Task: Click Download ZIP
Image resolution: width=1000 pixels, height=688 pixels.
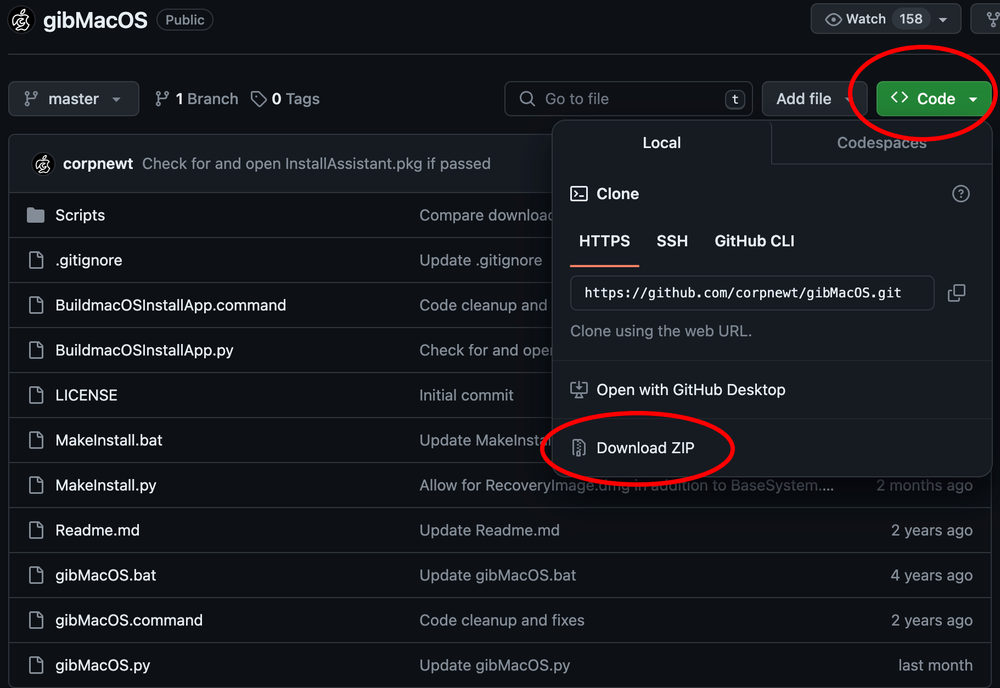Action: 645,448
